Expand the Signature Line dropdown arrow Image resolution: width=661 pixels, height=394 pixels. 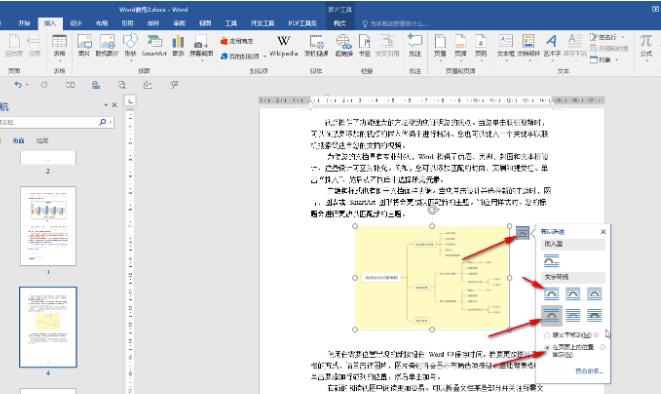coord(622,37)
